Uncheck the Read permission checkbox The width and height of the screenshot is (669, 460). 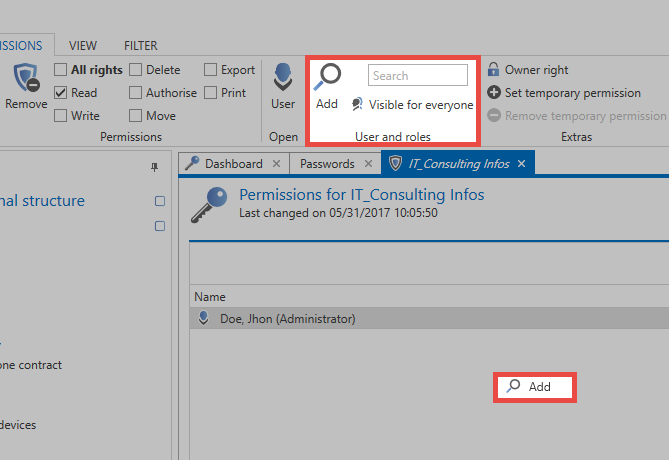(x=61, y=93)
